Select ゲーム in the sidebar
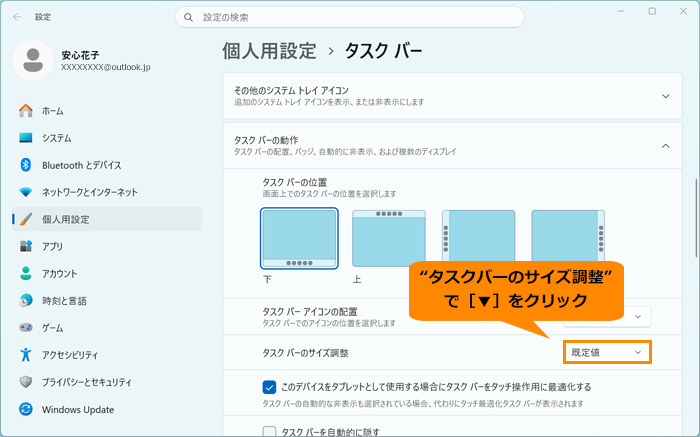Image resolution: width=700 pixels, height=437 pixels. (x=107, y=328)
